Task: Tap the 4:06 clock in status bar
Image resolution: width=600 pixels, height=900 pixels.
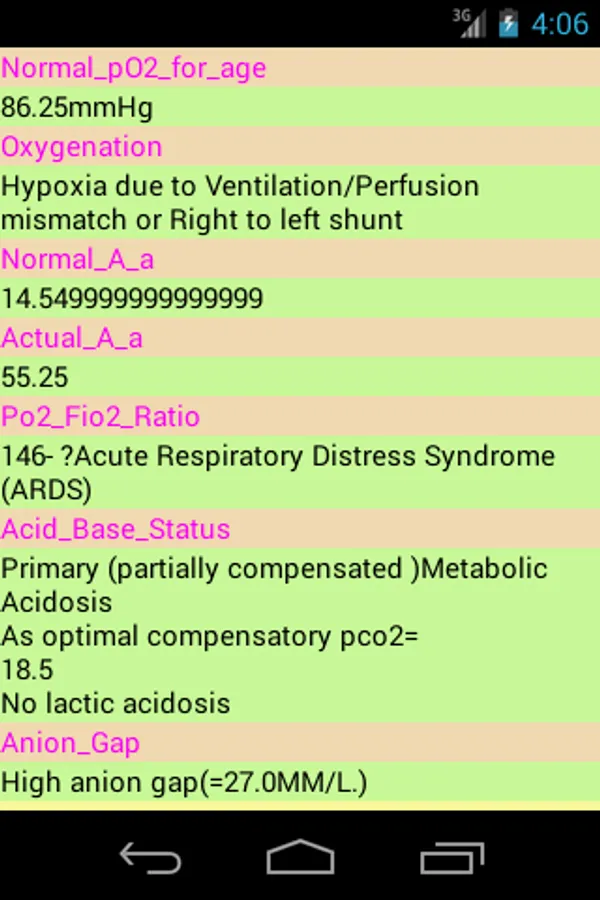Action: 559,23
